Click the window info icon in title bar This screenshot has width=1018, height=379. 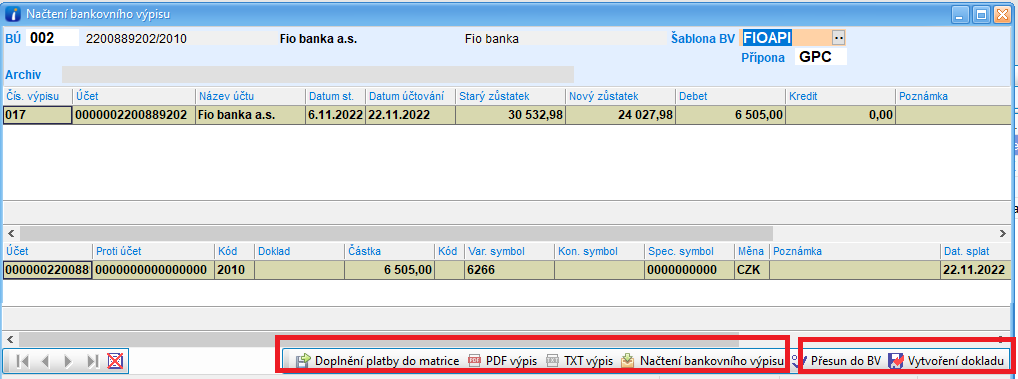[13, 13]
